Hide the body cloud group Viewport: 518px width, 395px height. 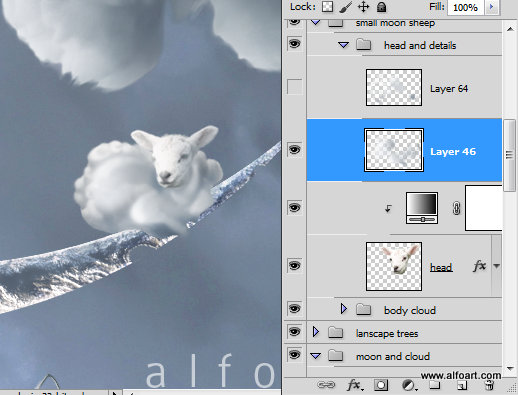coord(294,309)
